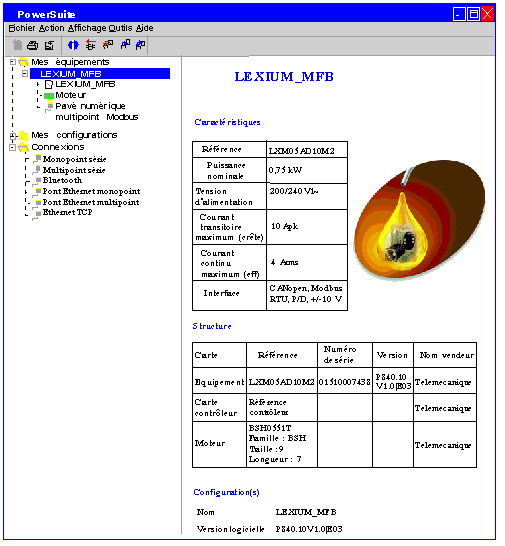Click the Configuration(s) section heading

click(x=226, y=492)
